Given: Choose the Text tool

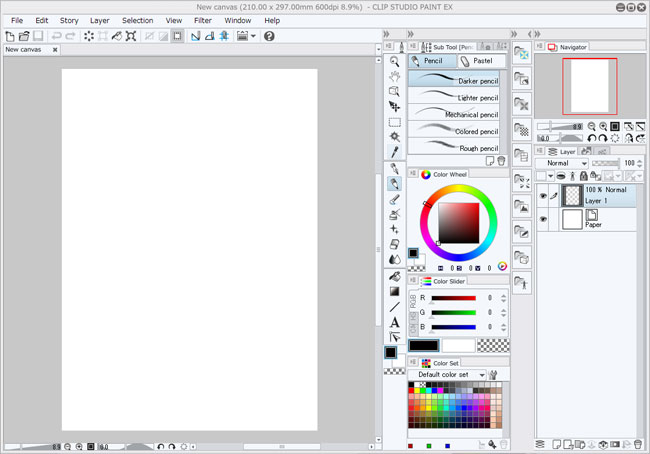Looking at the screenshot, I should click(395, 322).
